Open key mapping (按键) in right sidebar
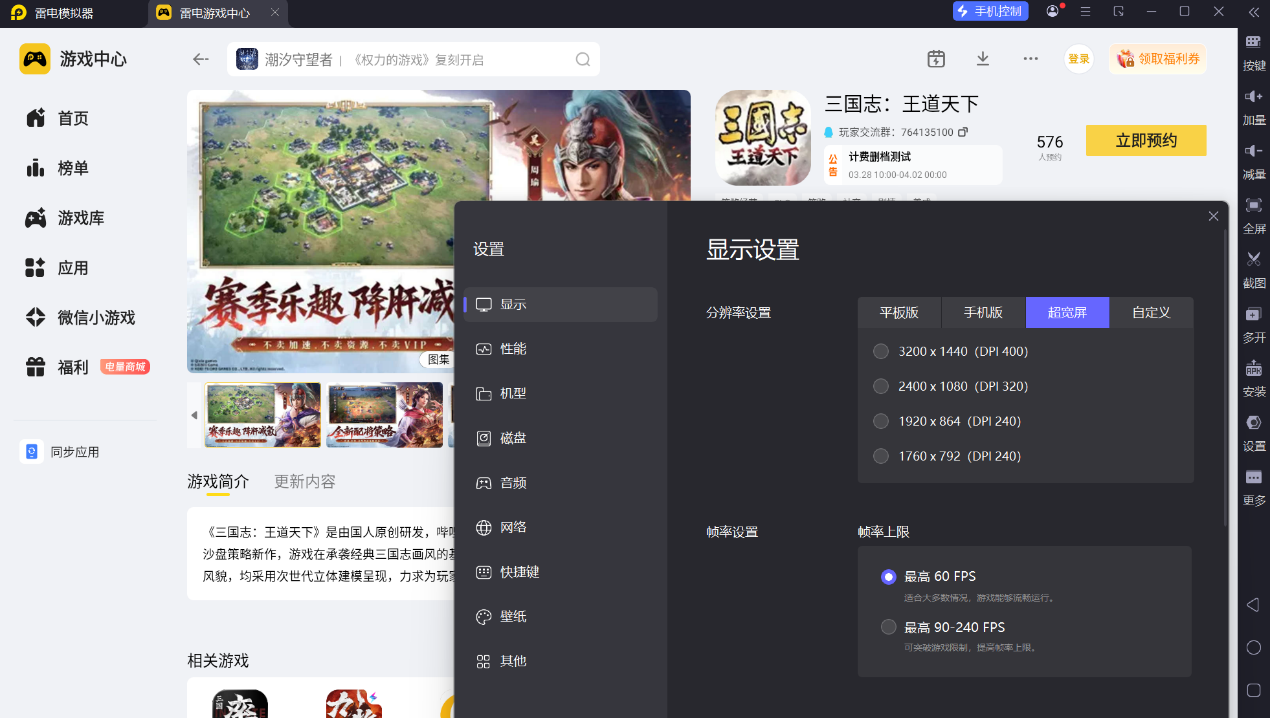The width and height of the screenshot is (1270, 718). (1253, 42)
